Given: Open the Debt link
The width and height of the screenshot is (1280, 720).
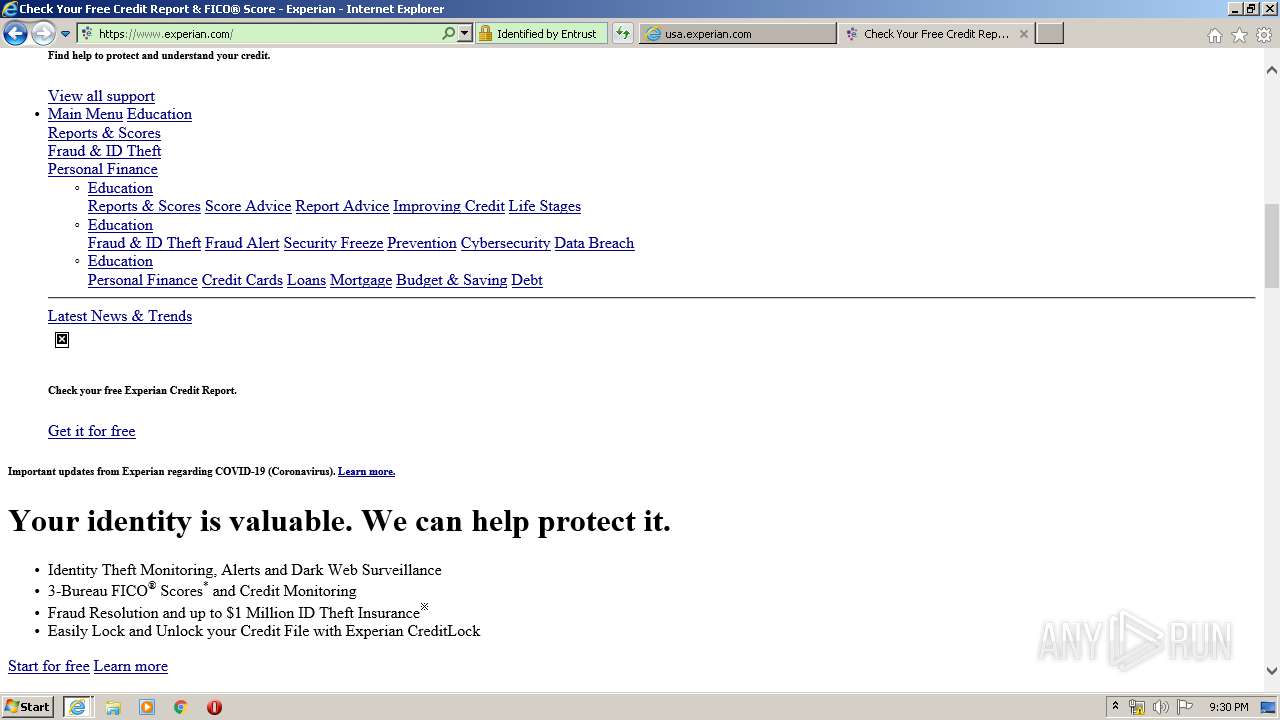Looking at the screenshot, I should (527, 280).
